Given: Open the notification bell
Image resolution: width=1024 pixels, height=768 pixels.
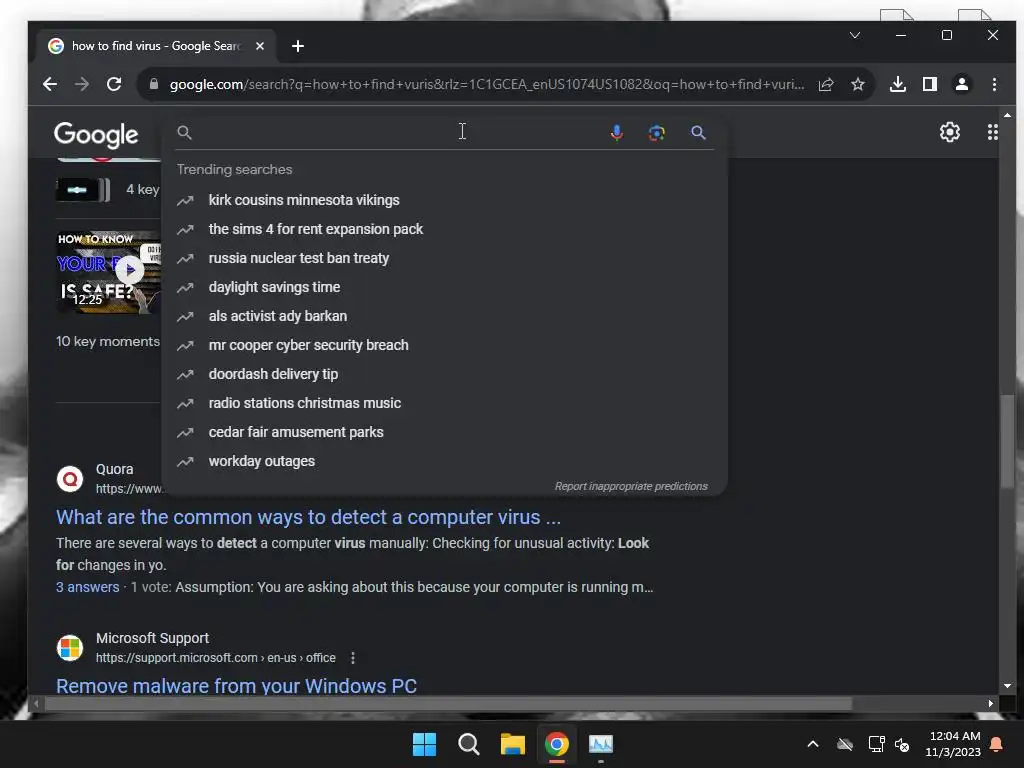Looking at the screenshot, I should coord(997,744).
